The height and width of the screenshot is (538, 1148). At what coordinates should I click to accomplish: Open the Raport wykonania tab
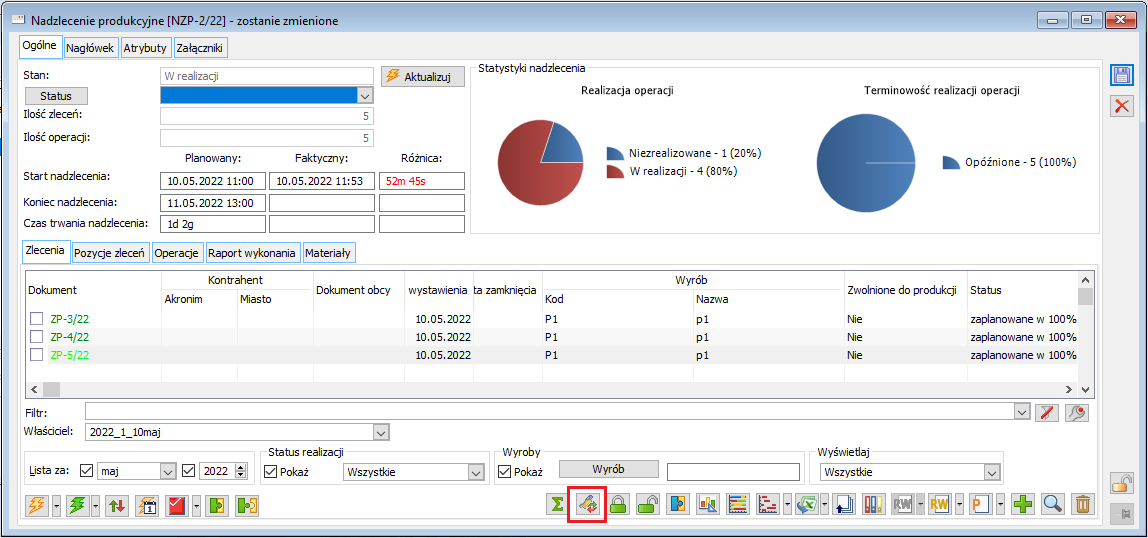point(253,253)
